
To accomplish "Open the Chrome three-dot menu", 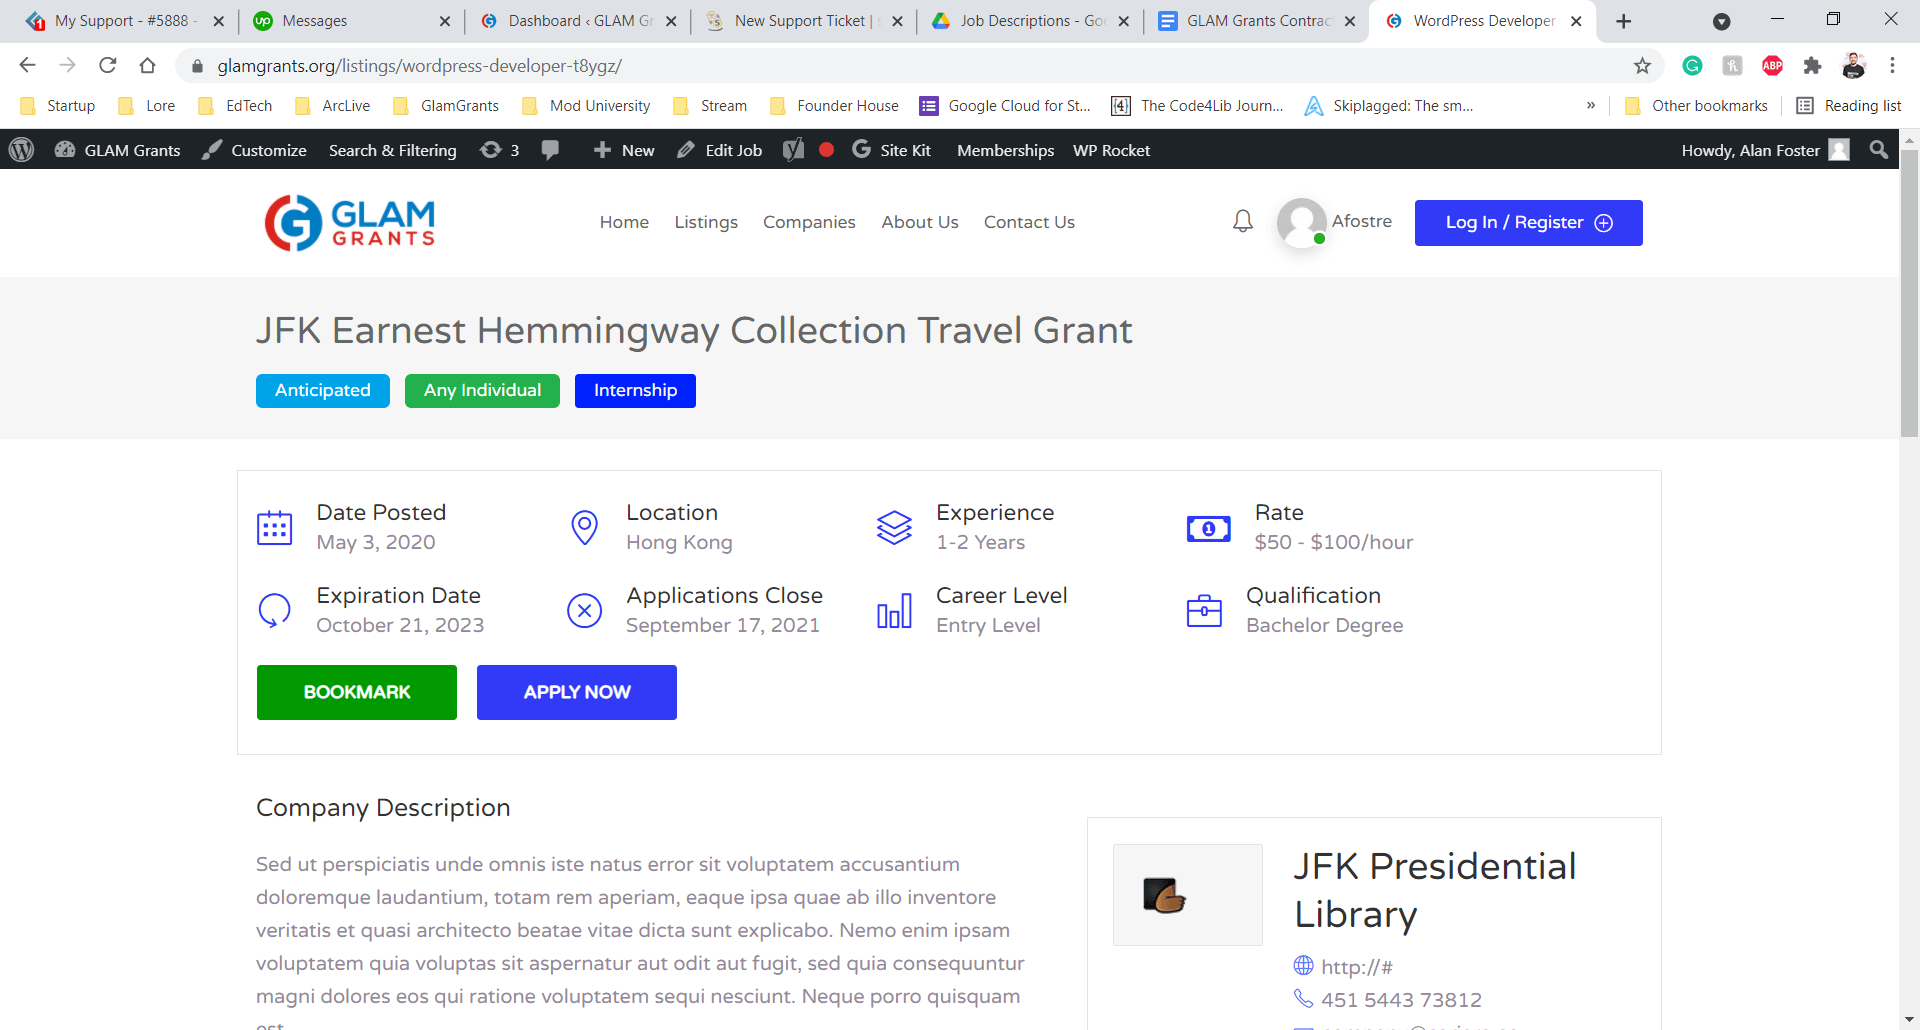I will 1892,66.
